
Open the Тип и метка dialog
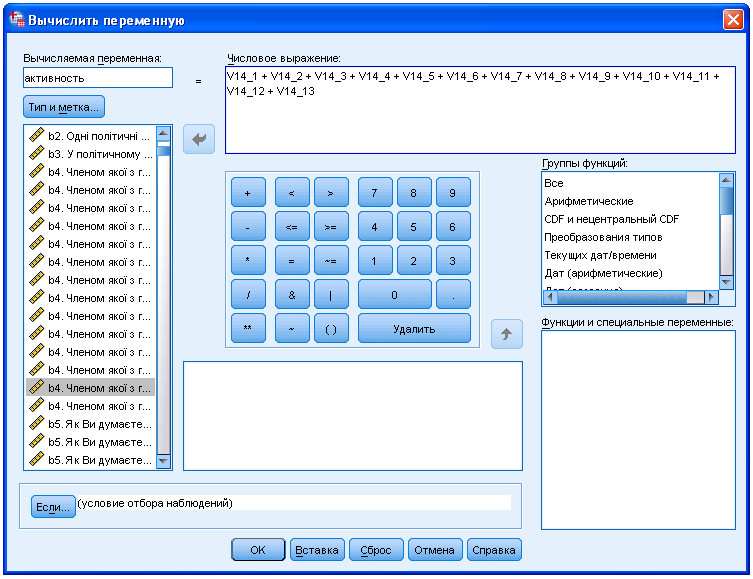tap(63, 106)
